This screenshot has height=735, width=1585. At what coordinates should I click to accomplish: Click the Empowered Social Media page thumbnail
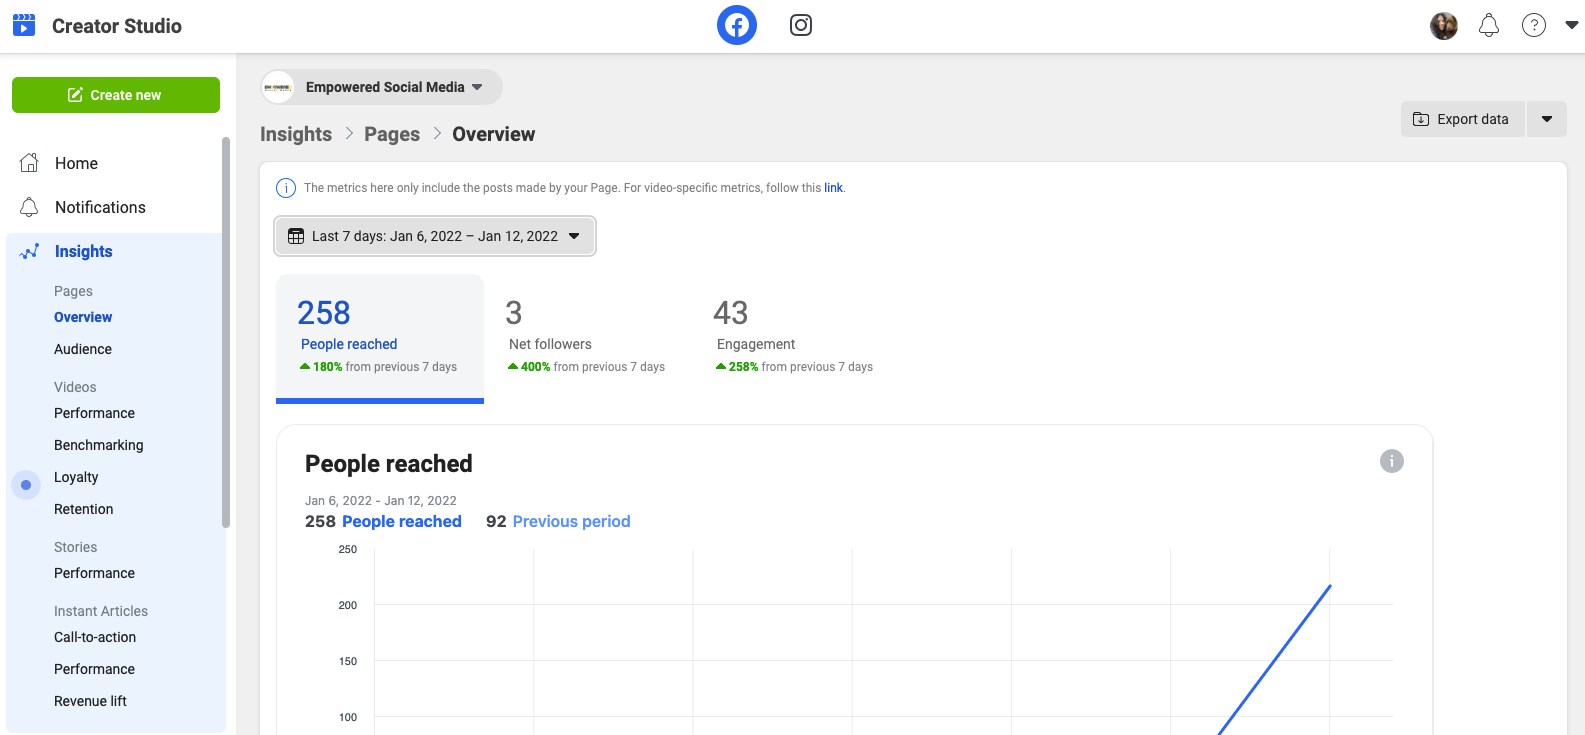click(x=278, y=87)
